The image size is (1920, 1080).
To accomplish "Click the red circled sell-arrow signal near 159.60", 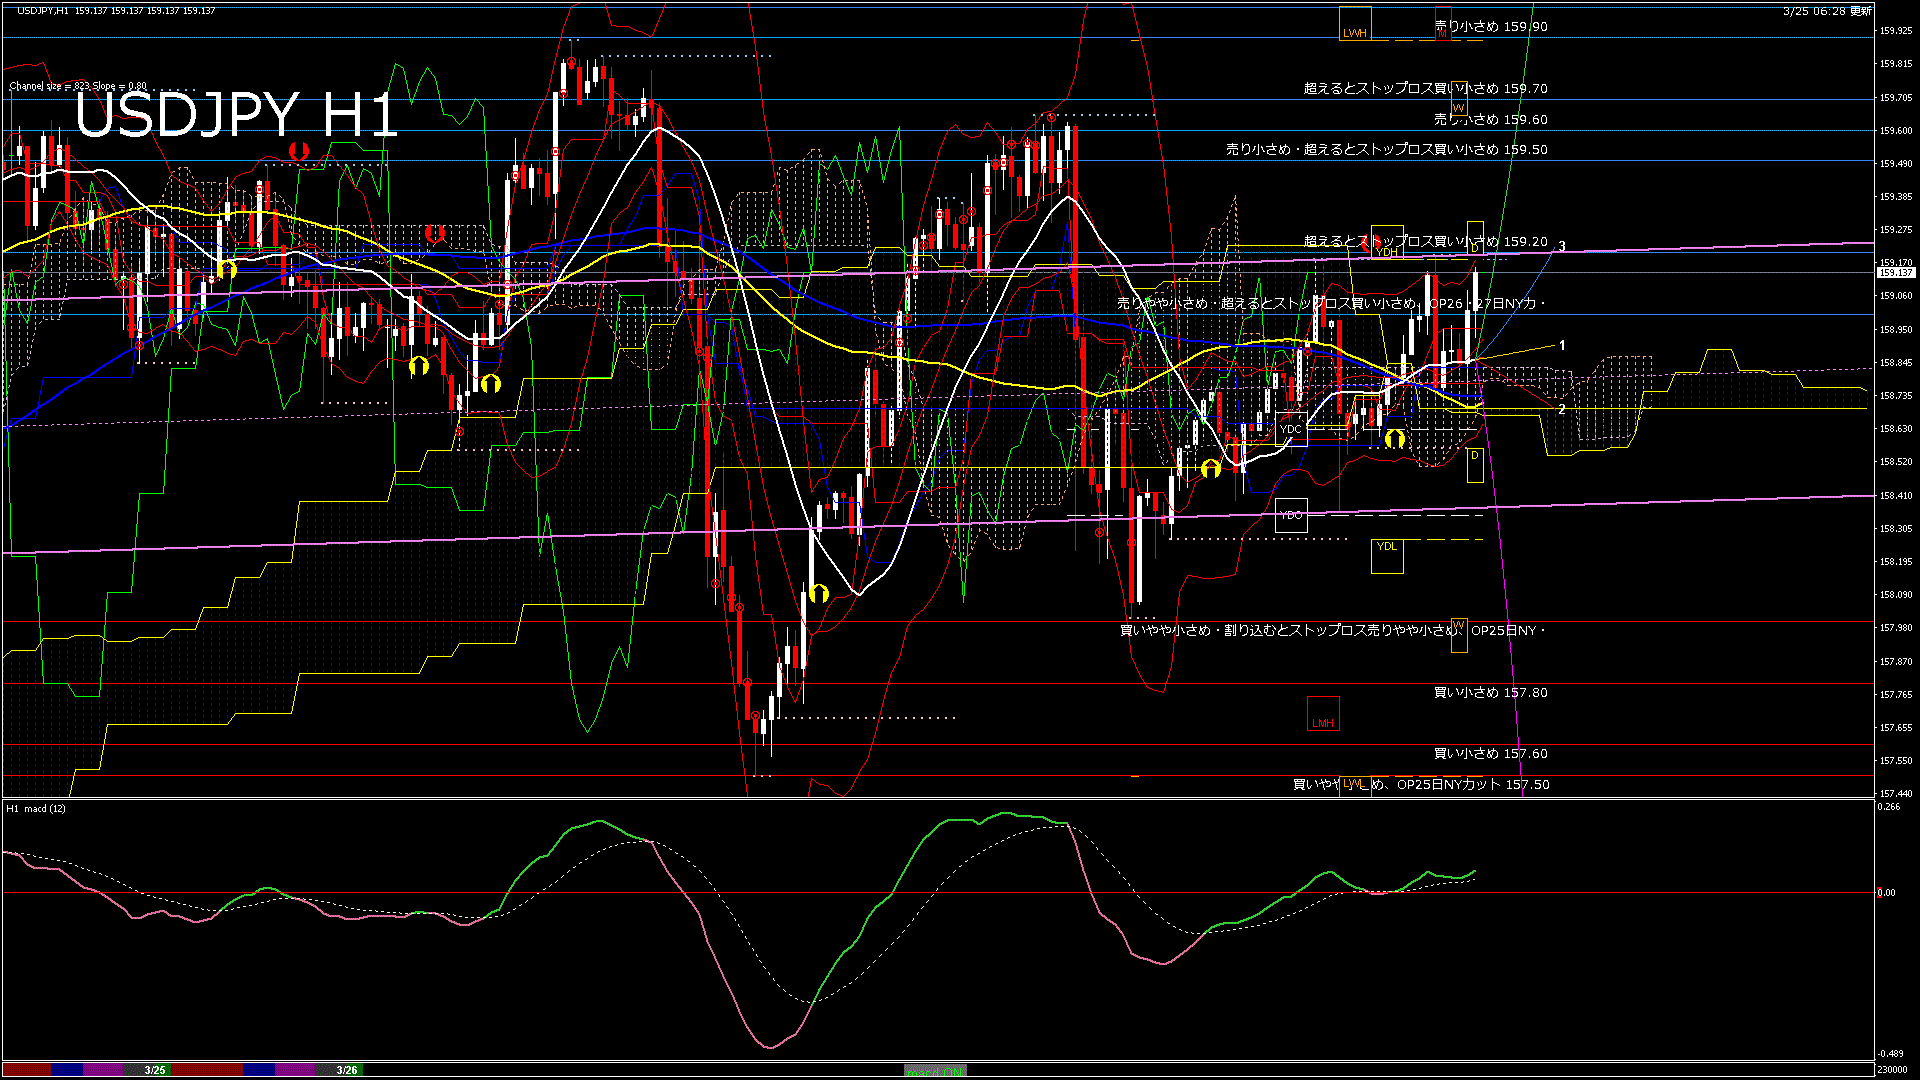I will (x=298, y=150).
